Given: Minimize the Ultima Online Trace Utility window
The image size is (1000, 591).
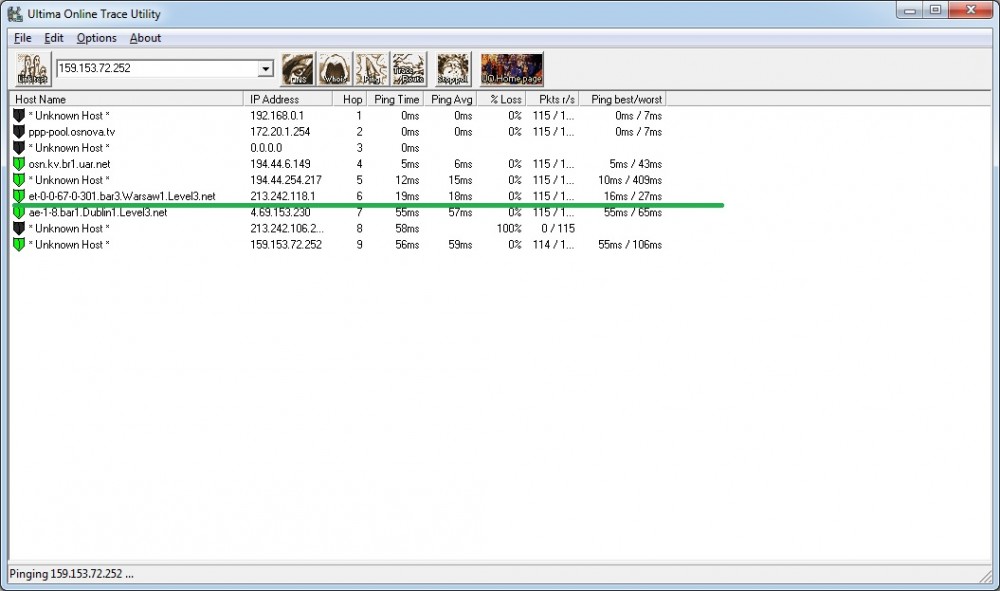Looking at the screenshot, I should (910, 10).
